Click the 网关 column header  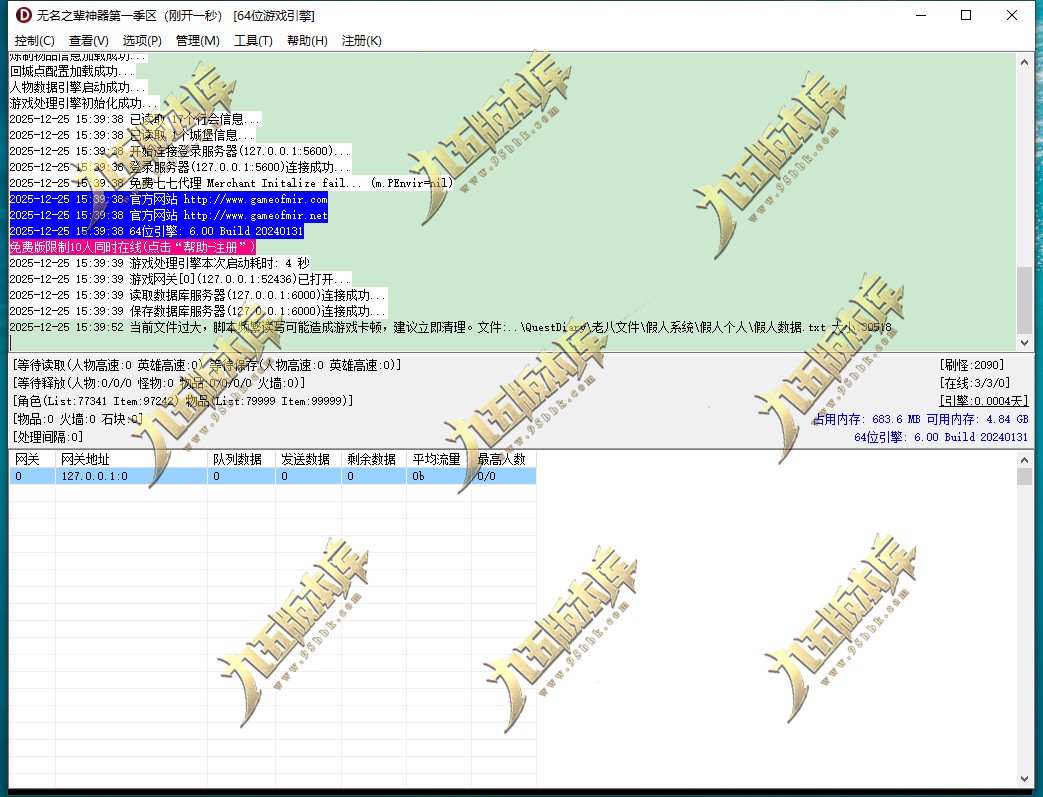pos(32,459)
